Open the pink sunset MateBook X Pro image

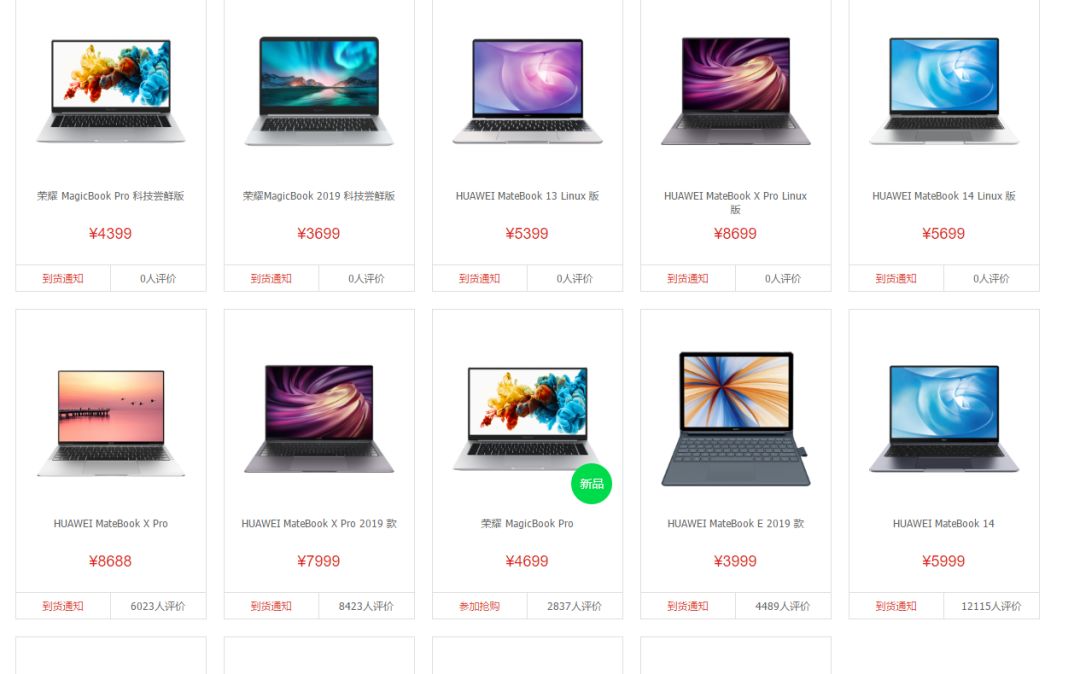(x=111, y=423)
